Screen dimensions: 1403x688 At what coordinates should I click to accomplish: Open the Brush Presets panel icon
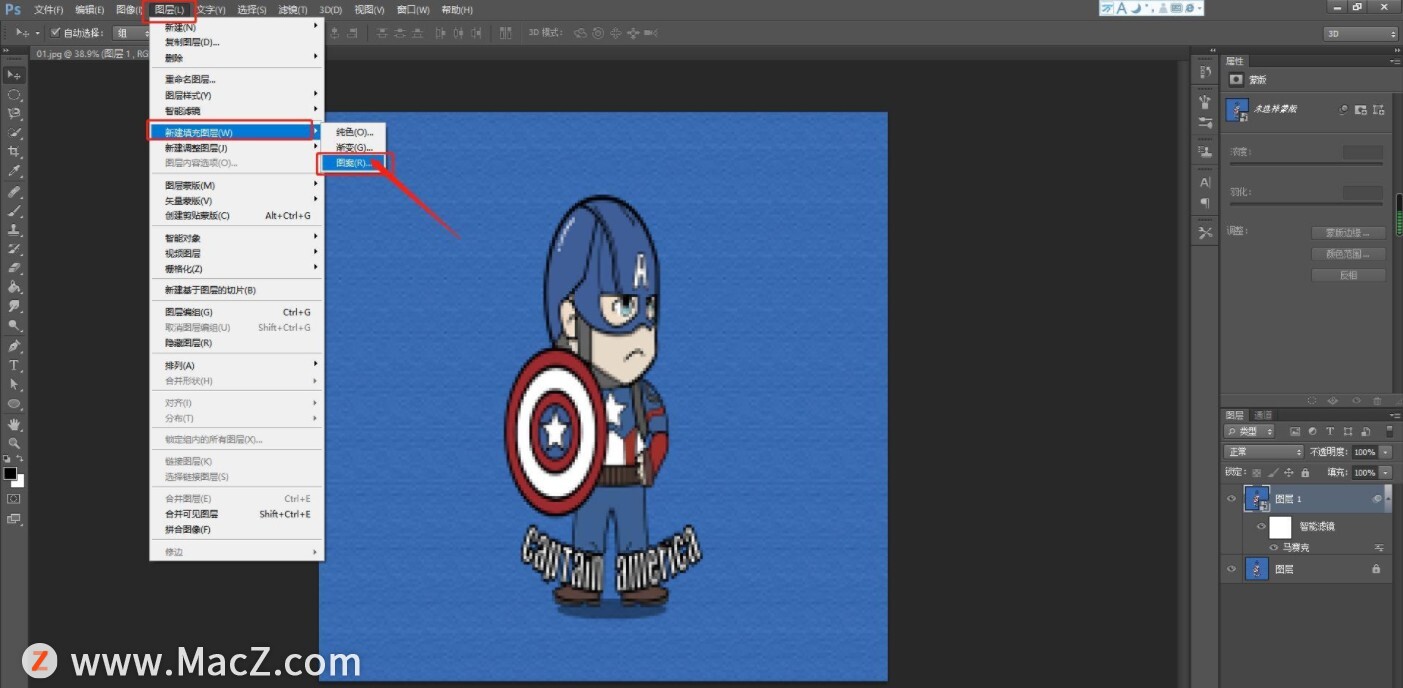[1205, 122]
